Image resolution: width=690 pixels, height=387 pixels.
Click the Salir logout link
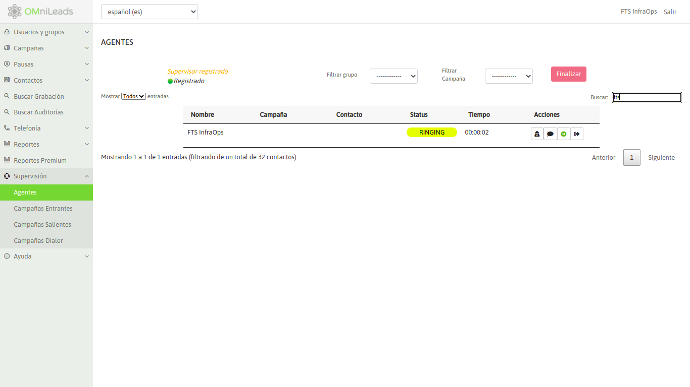click(670, 11)
